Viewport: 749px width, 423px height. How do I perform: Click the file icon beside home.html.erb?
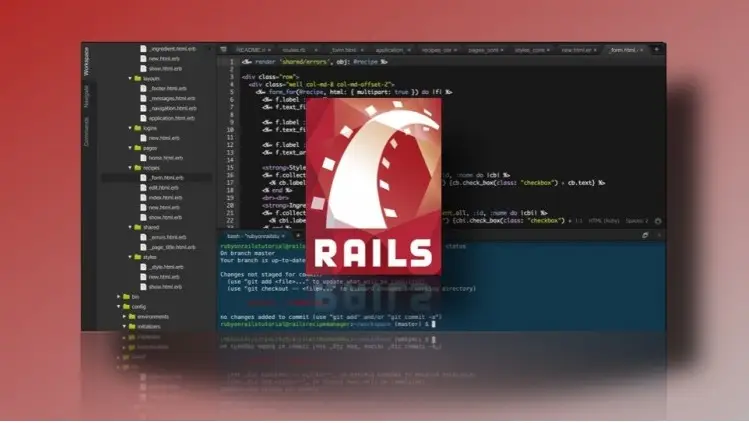click(x=143, y=158)
